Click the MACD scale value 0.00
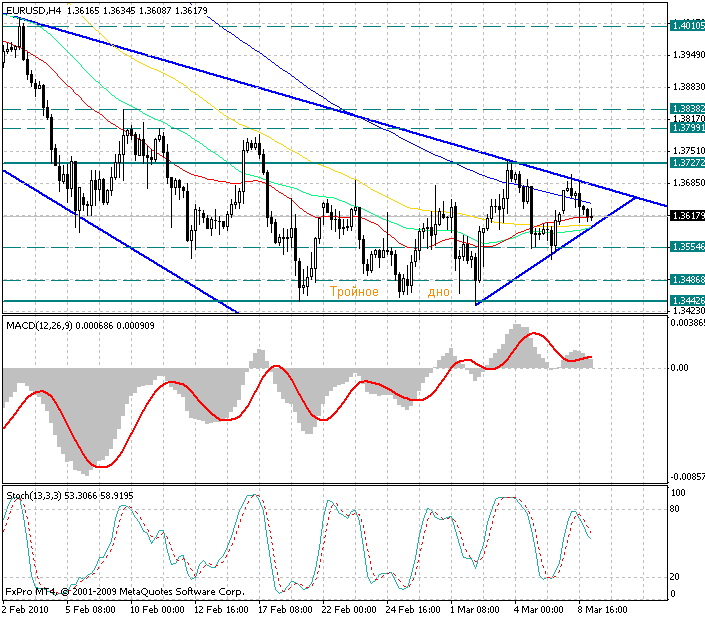The height and width of the screenshot is (617, 705). 679,368
